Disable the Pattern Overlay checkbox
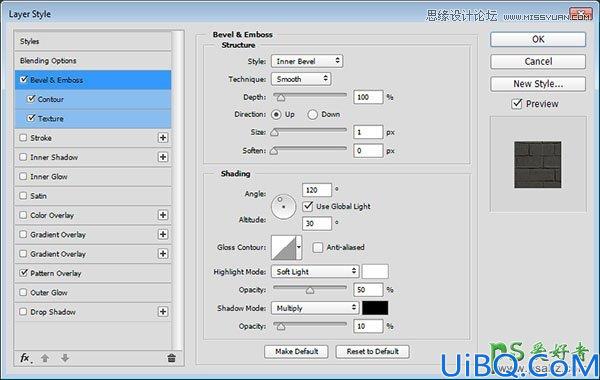The image size is (600, 380). coord(24,272)
